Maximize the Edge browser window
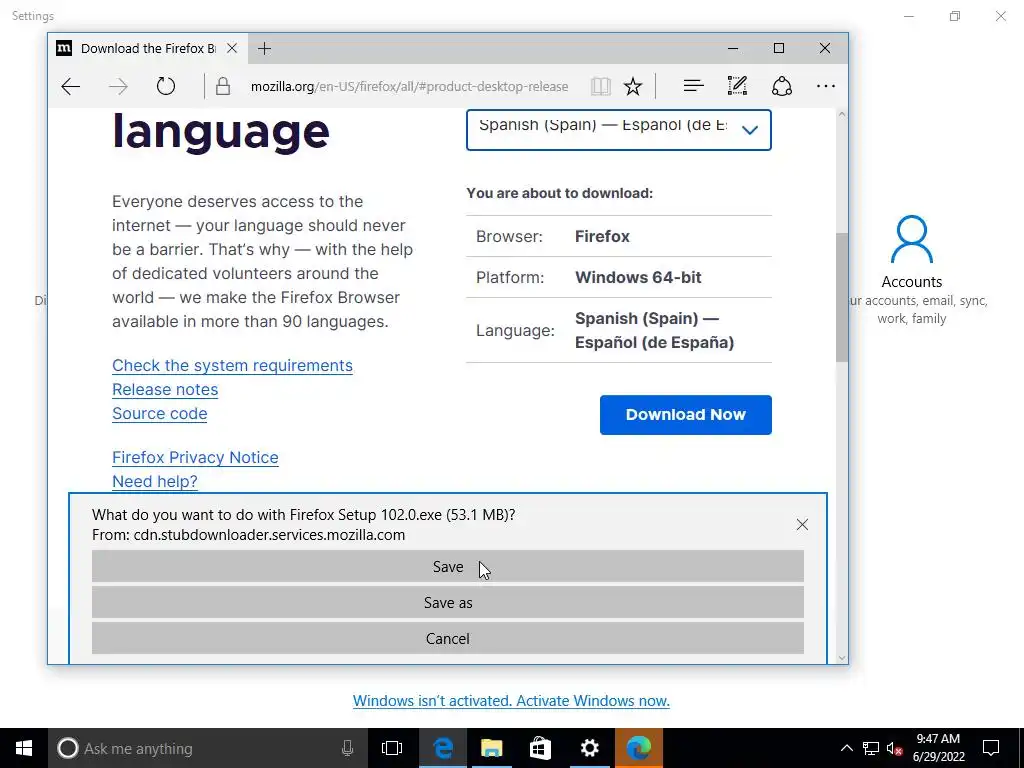 click(x=778, y=48)
